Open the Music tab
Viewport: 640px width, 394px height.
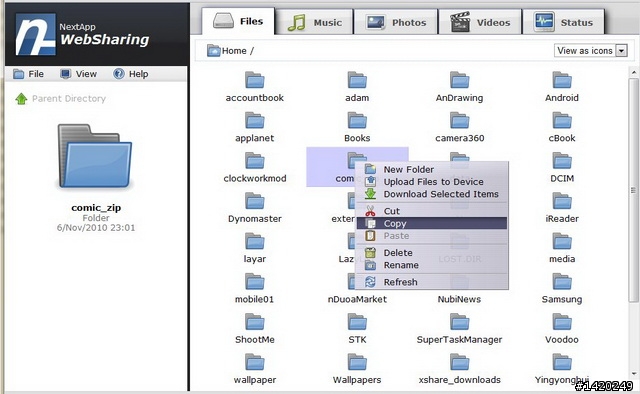[314, 22]
